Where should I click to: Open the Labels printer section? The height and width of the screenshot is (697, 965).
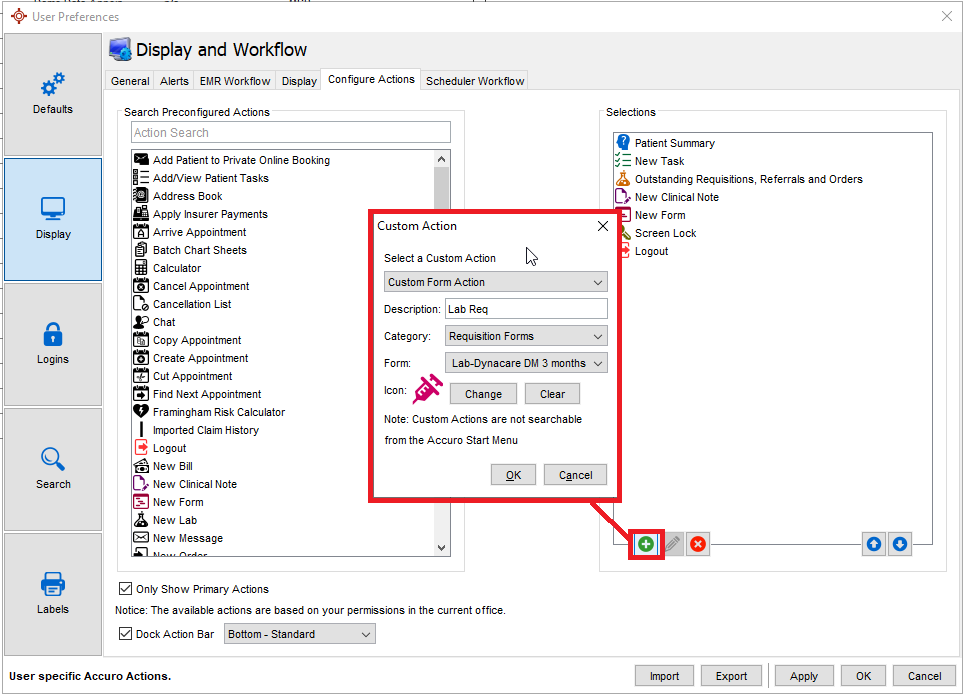(53, 594)
